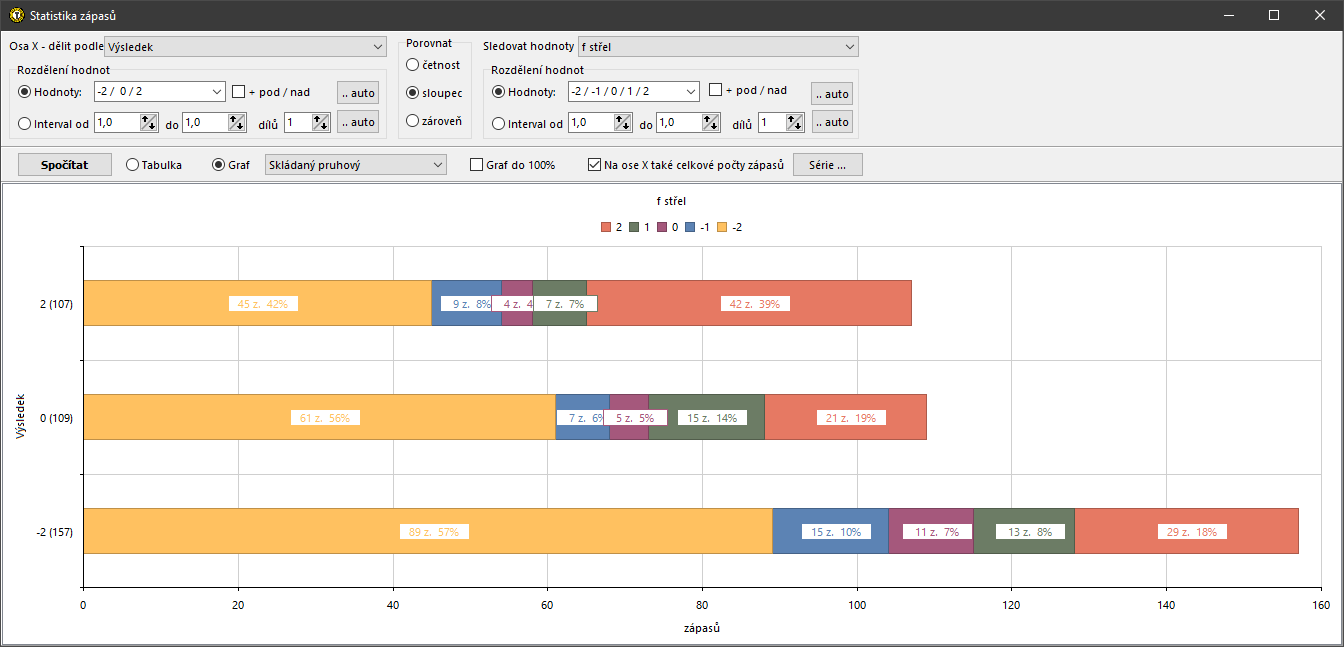Viewport: 1344px width, 647px height.
Task: Click spin arrows of Sledovat hodnoty 'dílů' field
Action: 795,123
